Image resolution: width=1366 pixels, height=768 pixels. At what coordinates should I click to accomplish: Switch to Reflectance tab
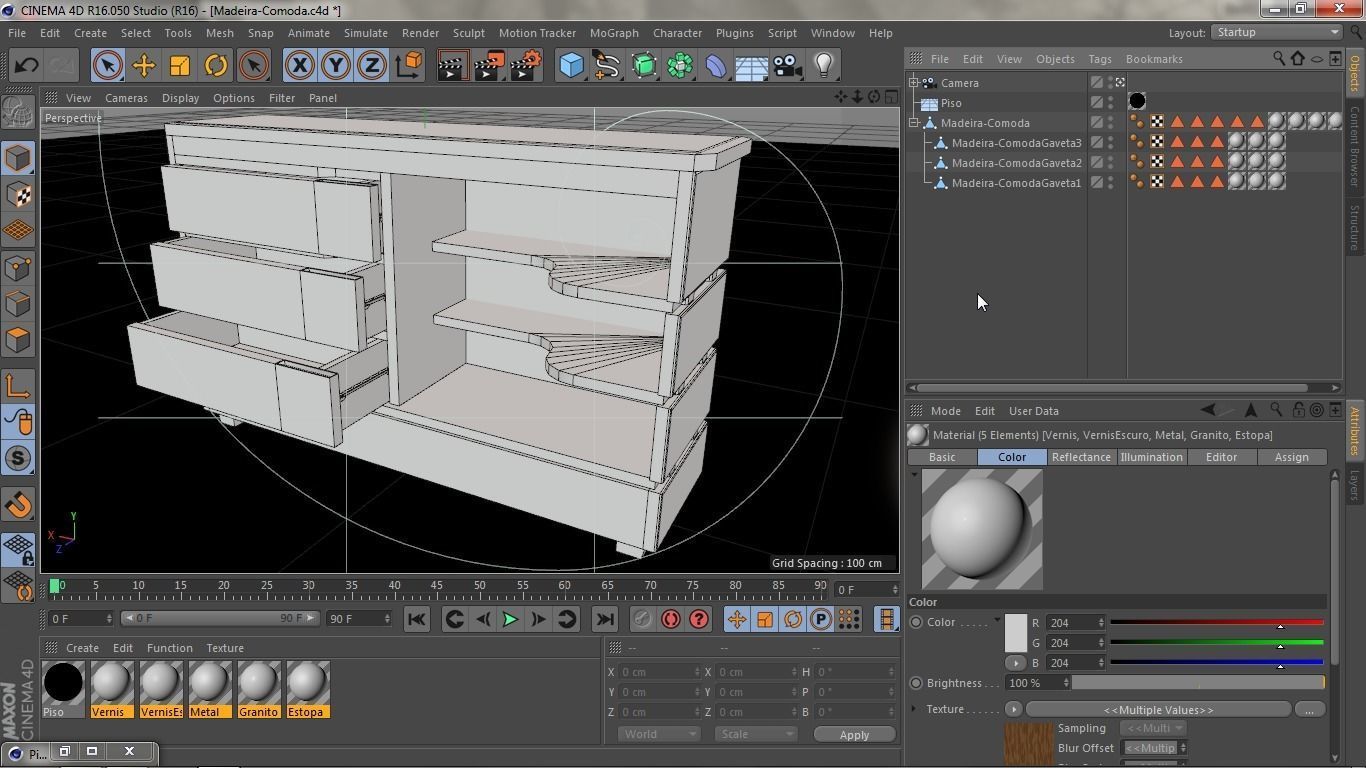click(x=1081, y=457)
